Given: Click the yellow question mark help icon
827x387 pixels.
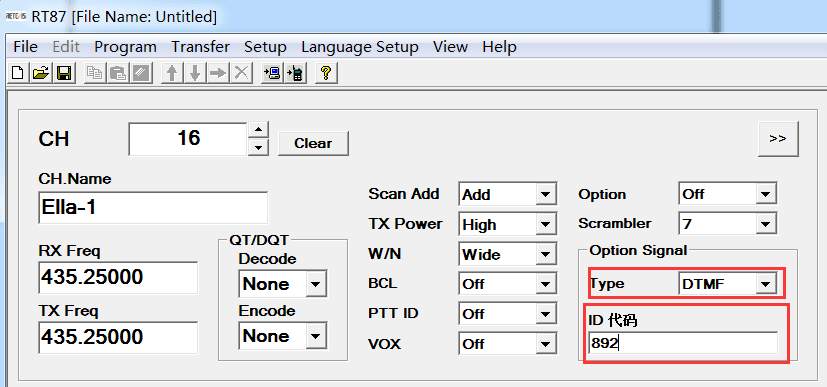Looking at the screenshot, I should coord(326,73).
